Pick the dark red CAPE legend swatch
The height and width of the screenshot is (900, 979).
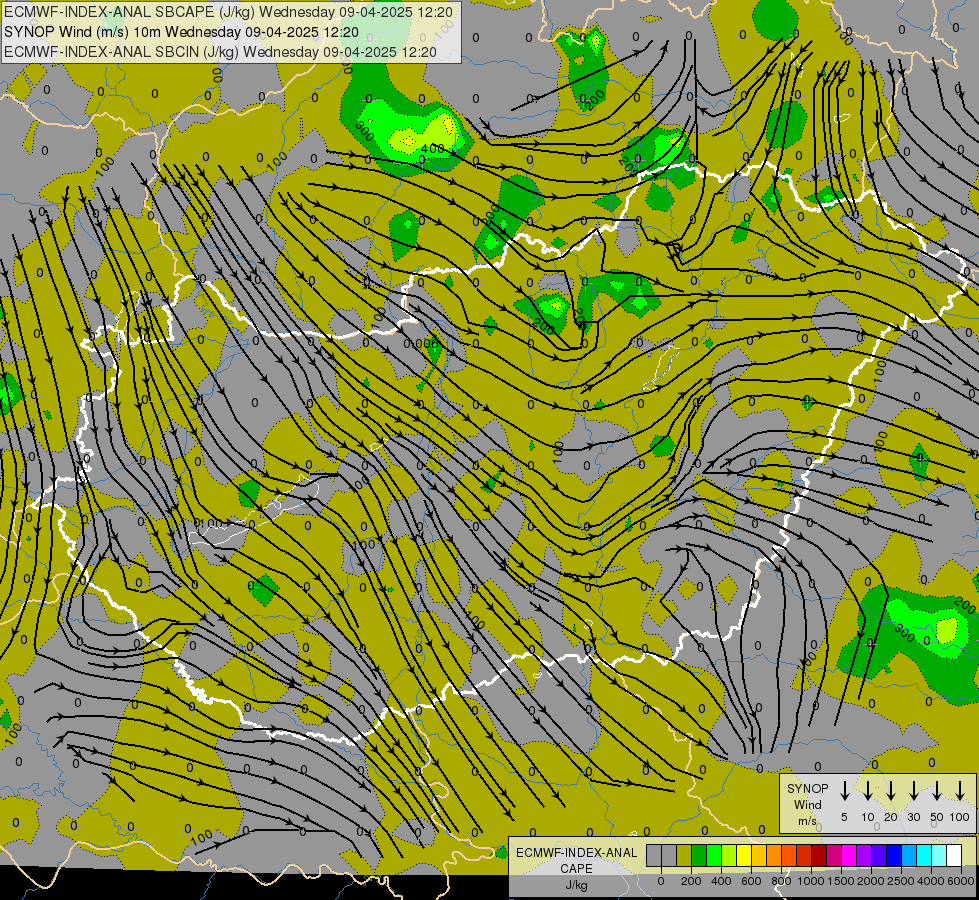pyautogui.click(x=819, y=855)
